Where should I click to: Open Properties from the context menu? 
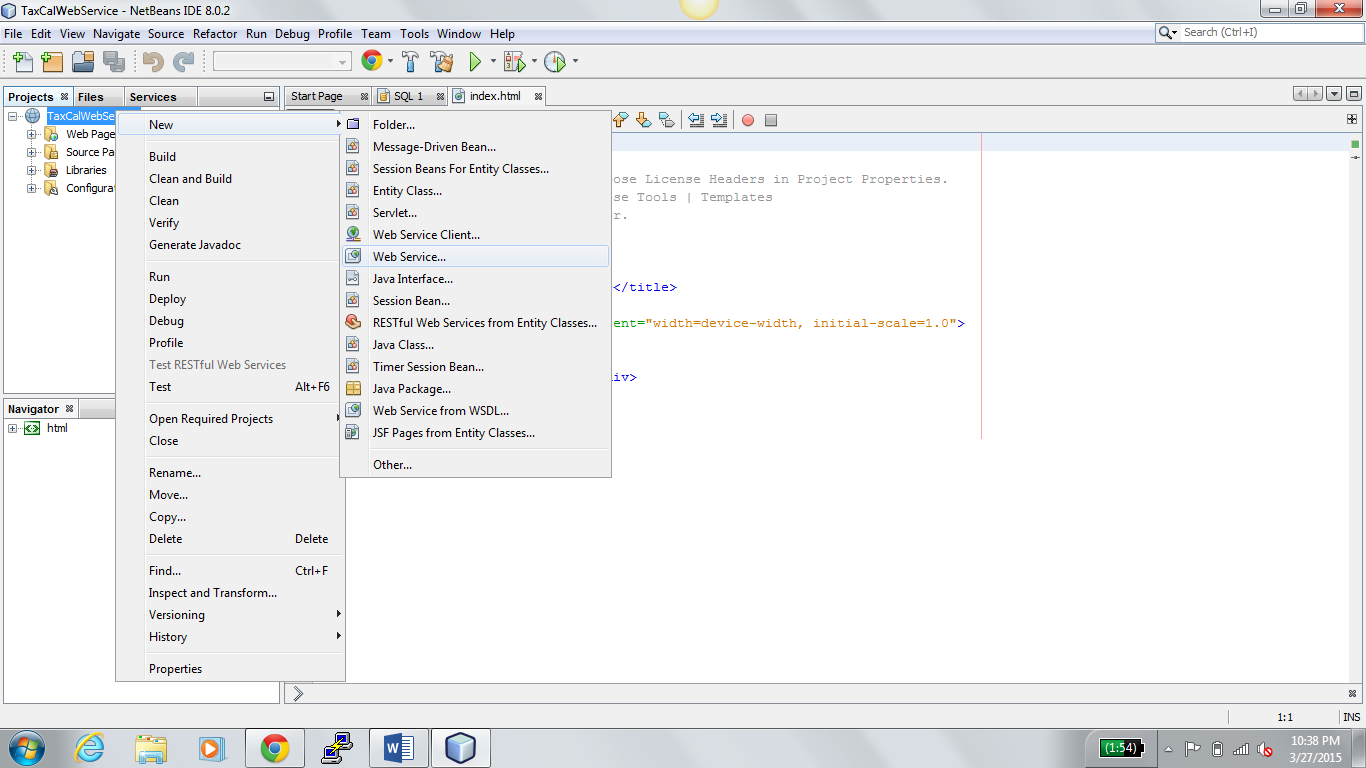230,669
